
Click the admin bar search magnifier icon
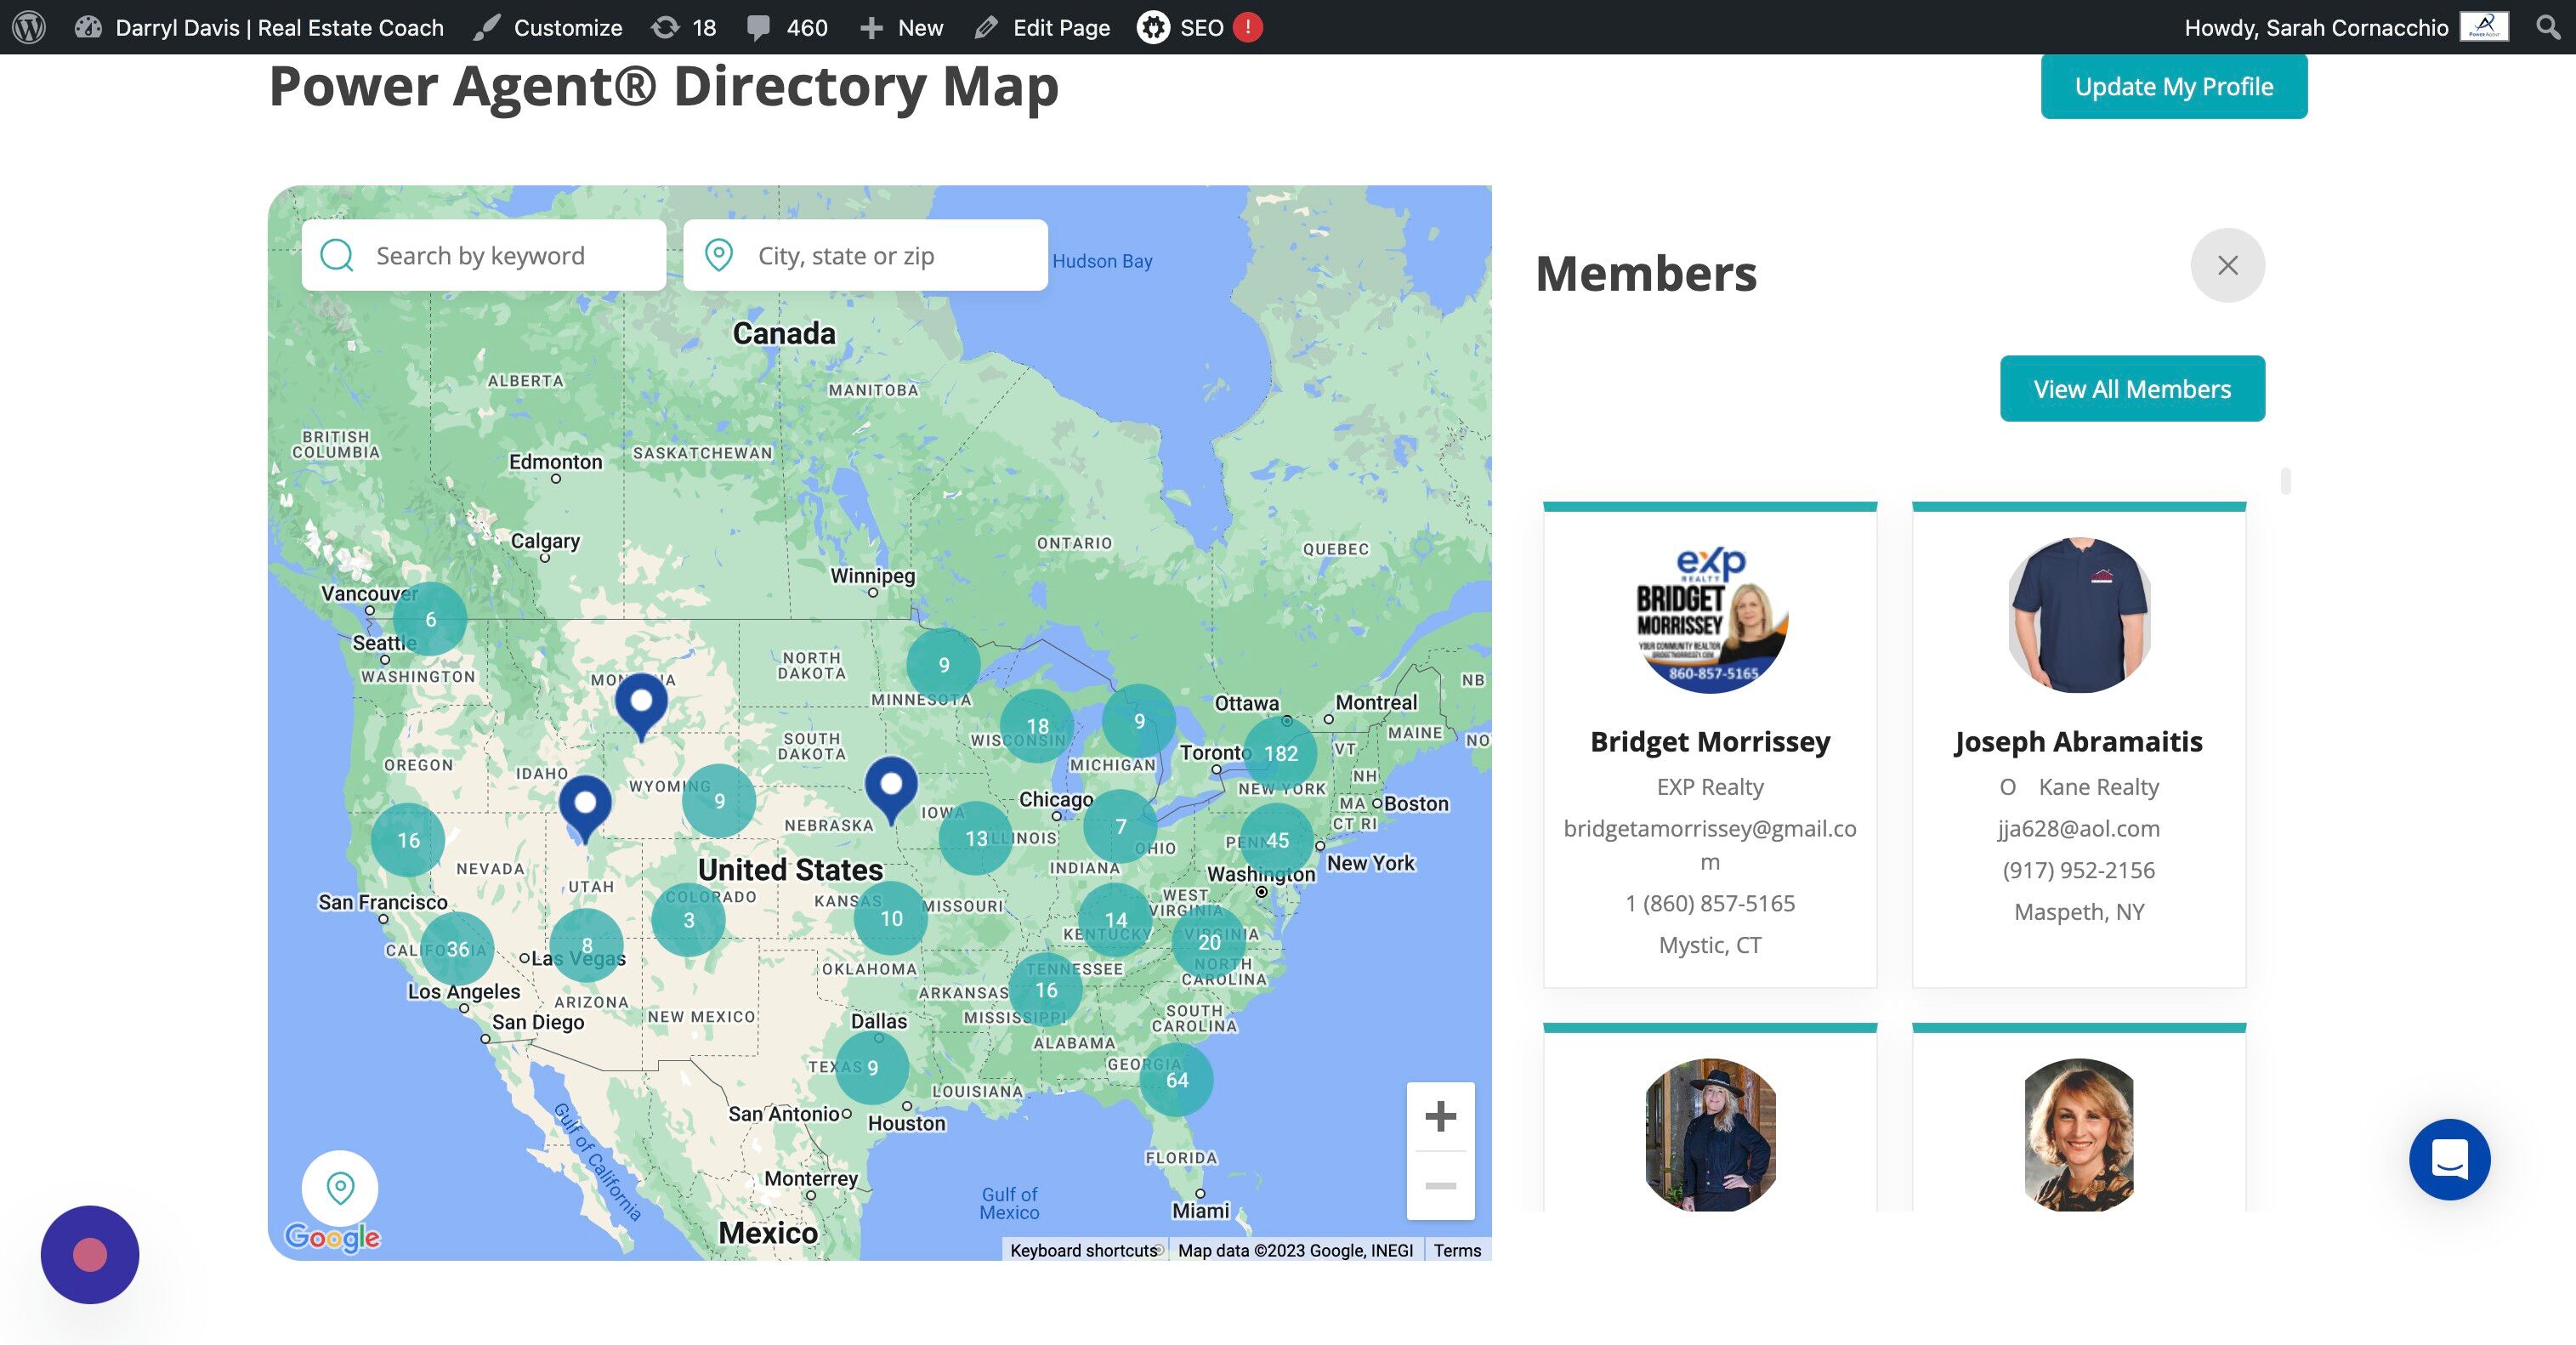pos(2548,27)
